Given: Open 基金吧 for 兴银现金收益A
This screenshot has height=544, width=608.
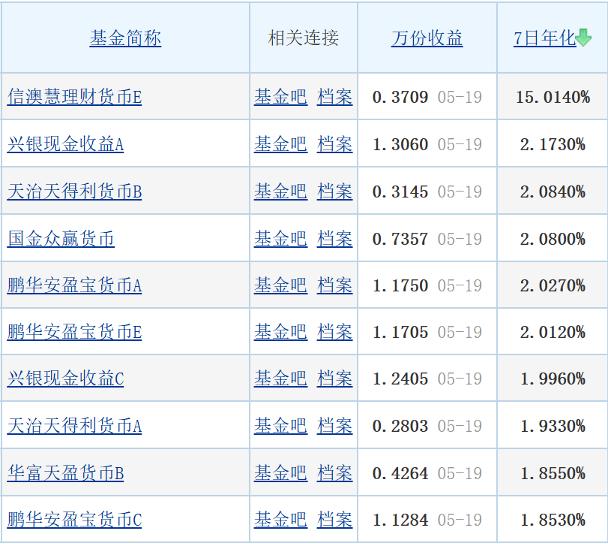Looking at the screenshot, I should tap(281, 144).
